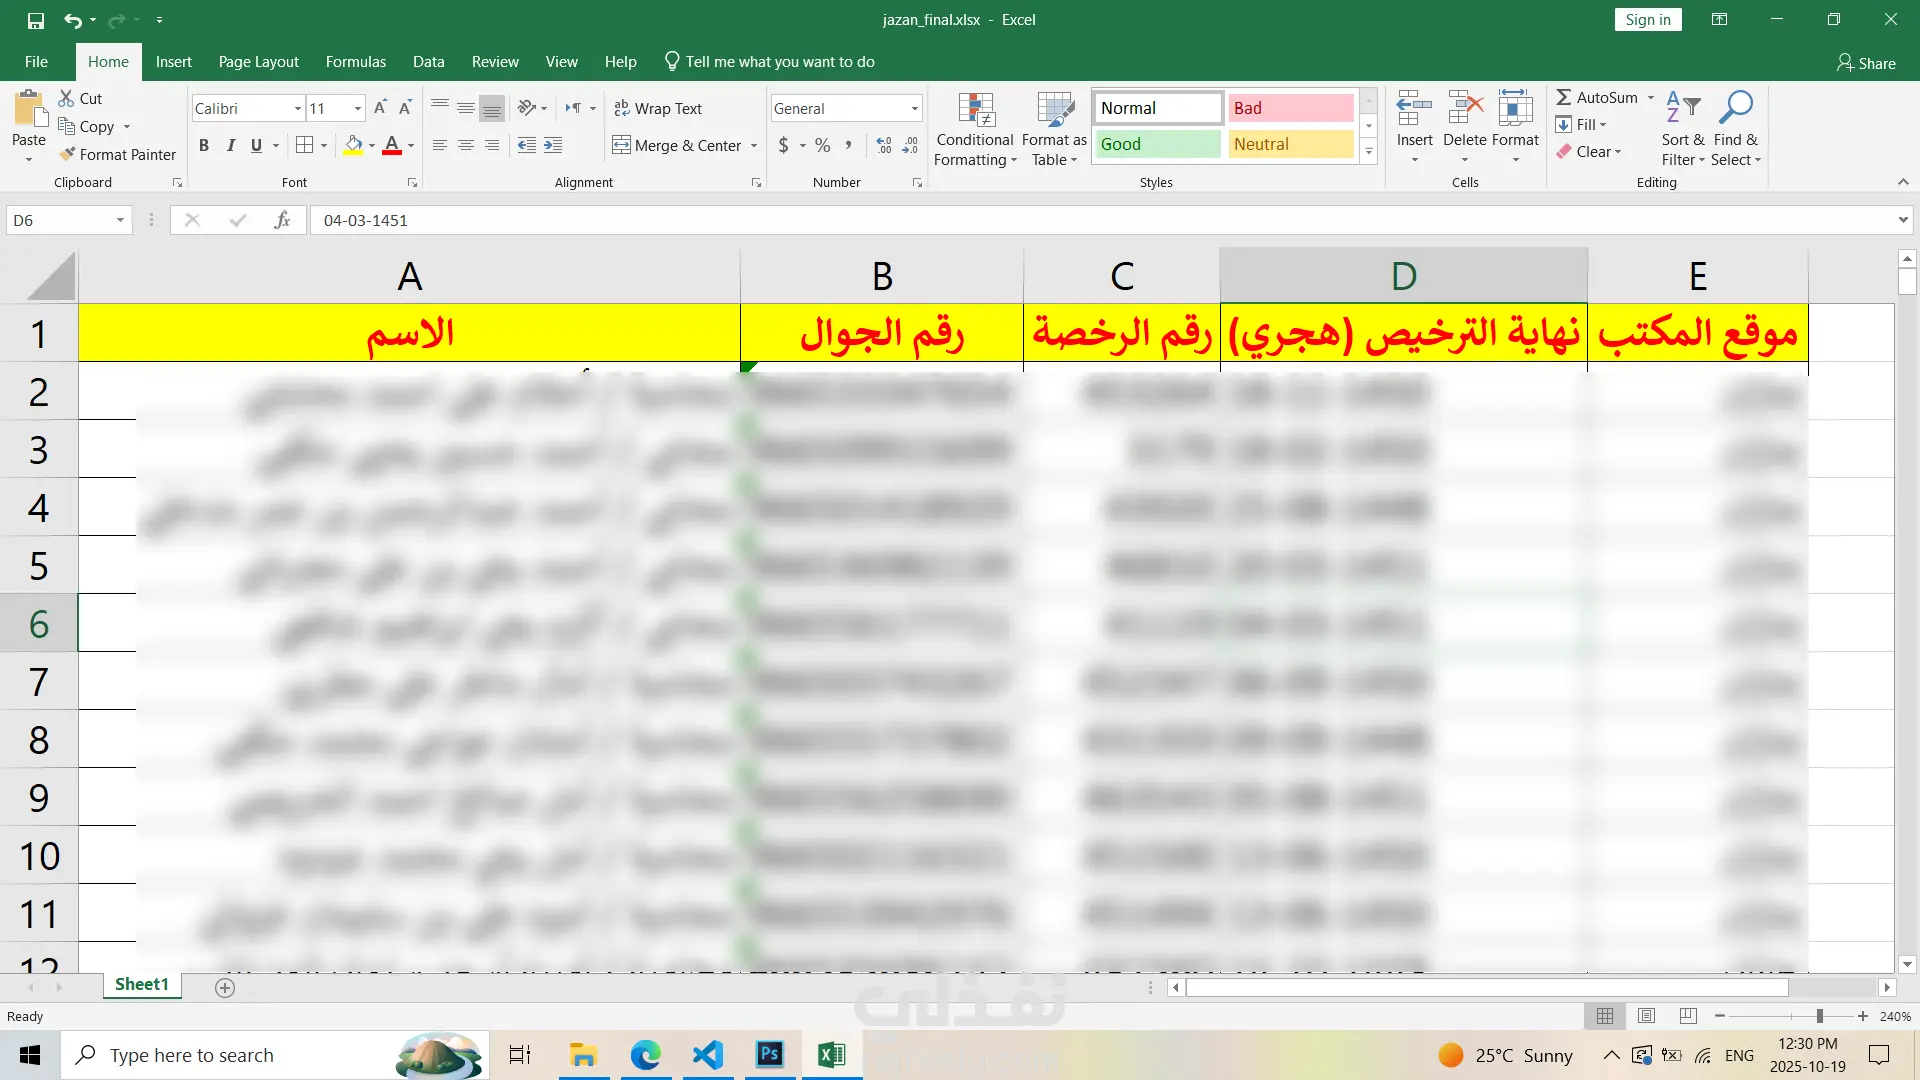The width and height of the screenshot is (1920, 1080).
Task: Open Photoshop from the taskbar
Action: (x=769, y=1054)
